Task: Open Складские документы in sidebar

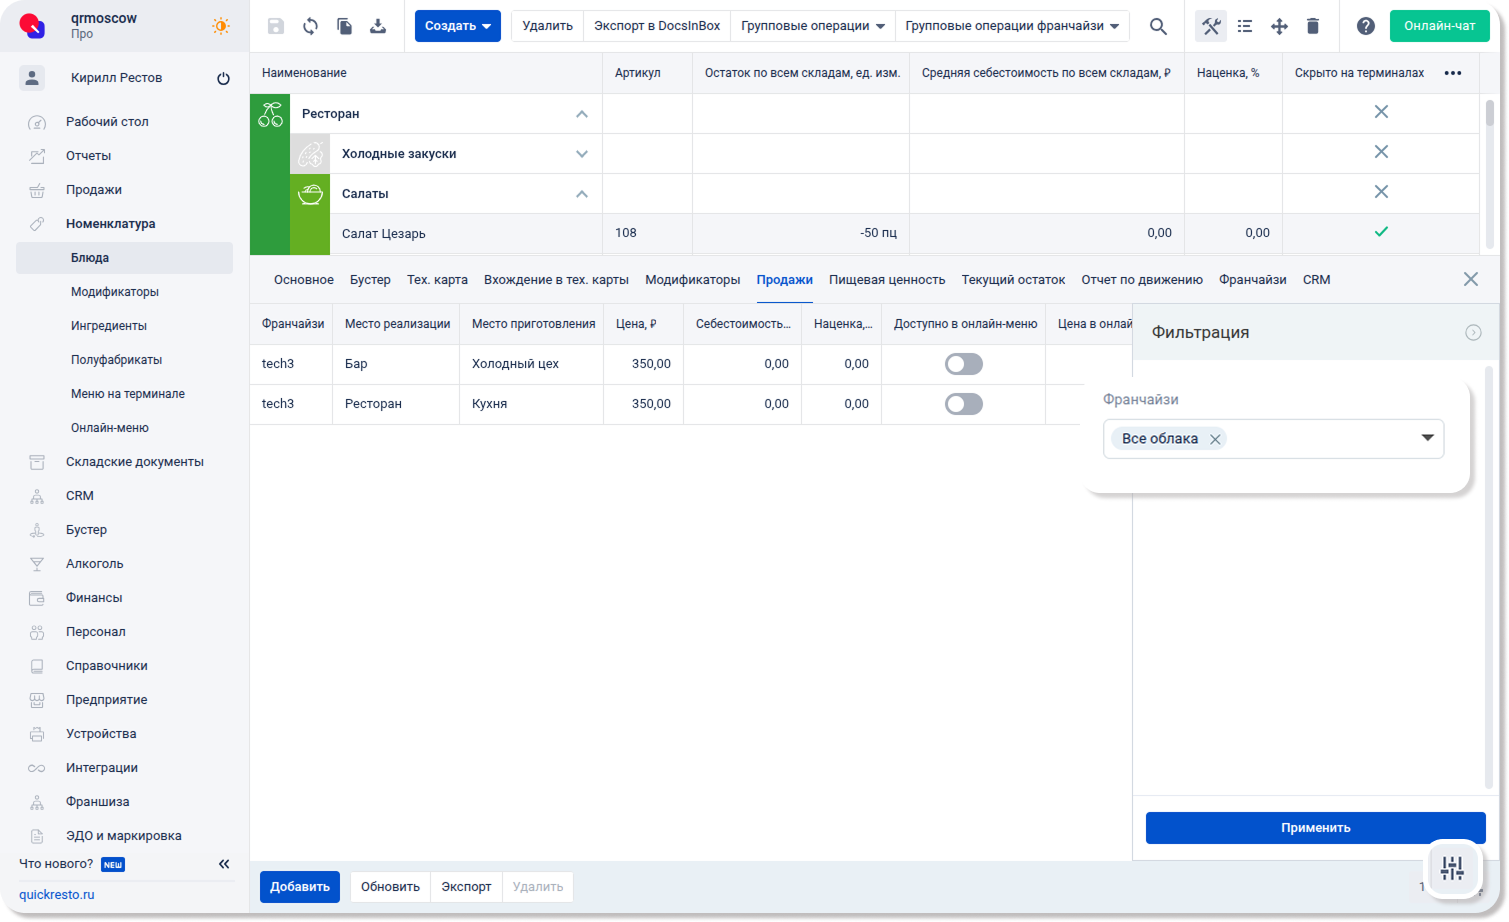Action: 134,462
